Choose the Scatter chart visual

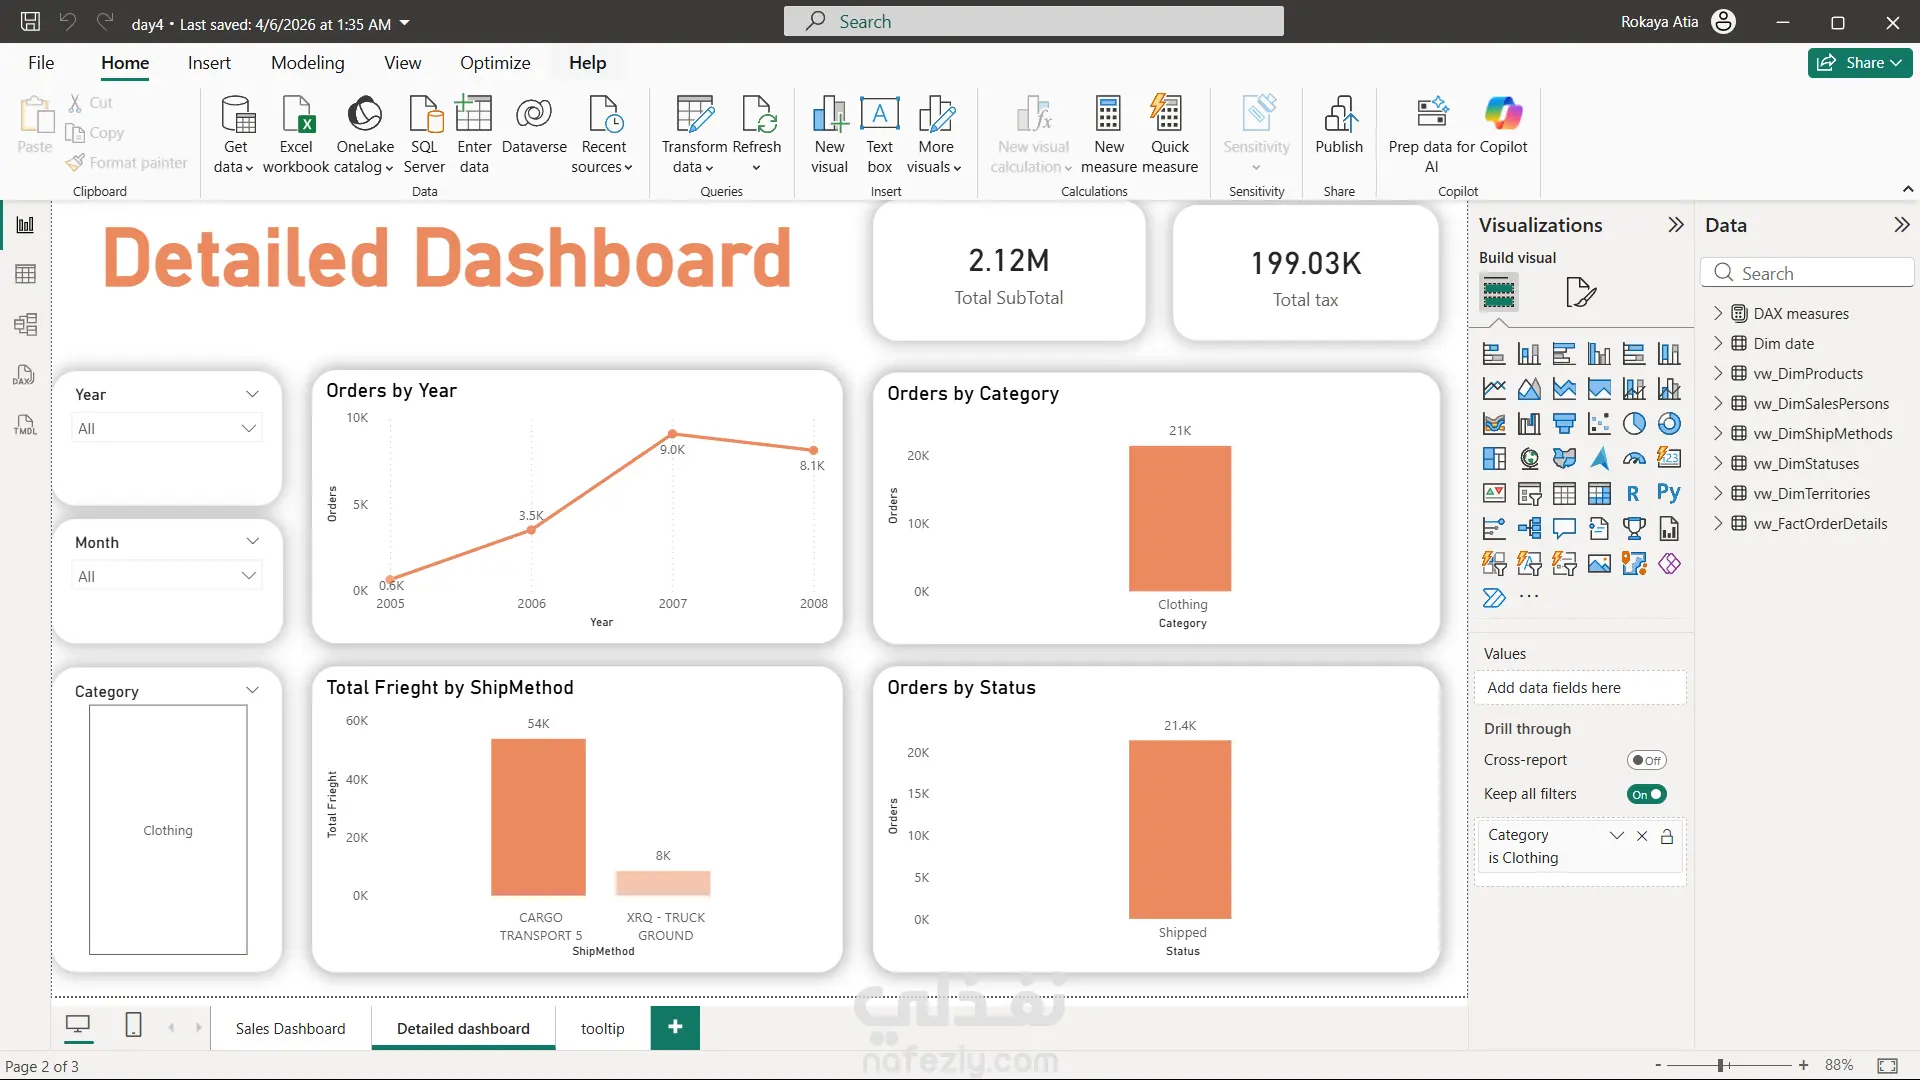(x=1599, y=424)
